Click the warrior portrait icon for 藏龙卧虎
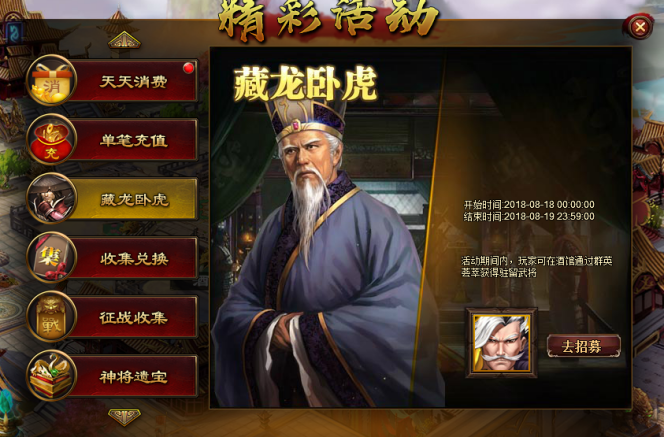664x438 pixels. pyautogui.click(x=52, y=198)
